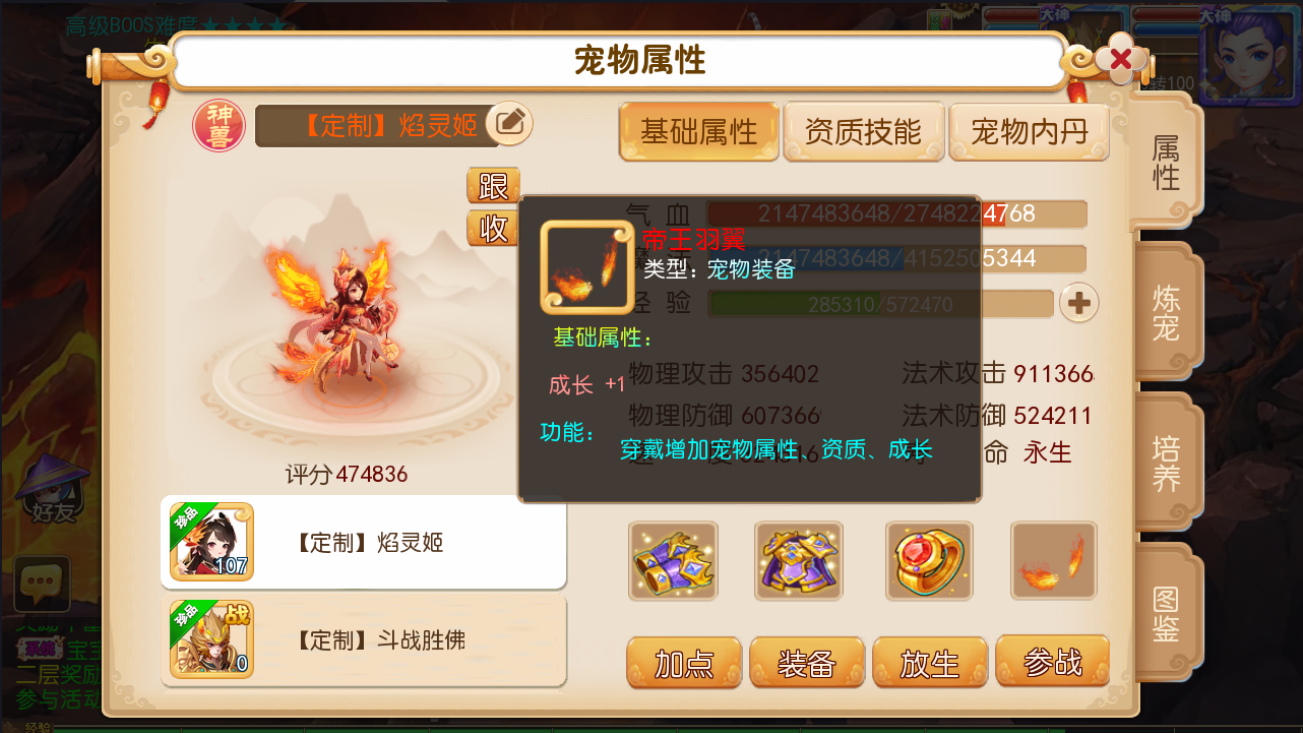The height and width of the screenshot is (733, 1303).
Task: Open the chat bubble icon
Action: [x=42, y=583]
